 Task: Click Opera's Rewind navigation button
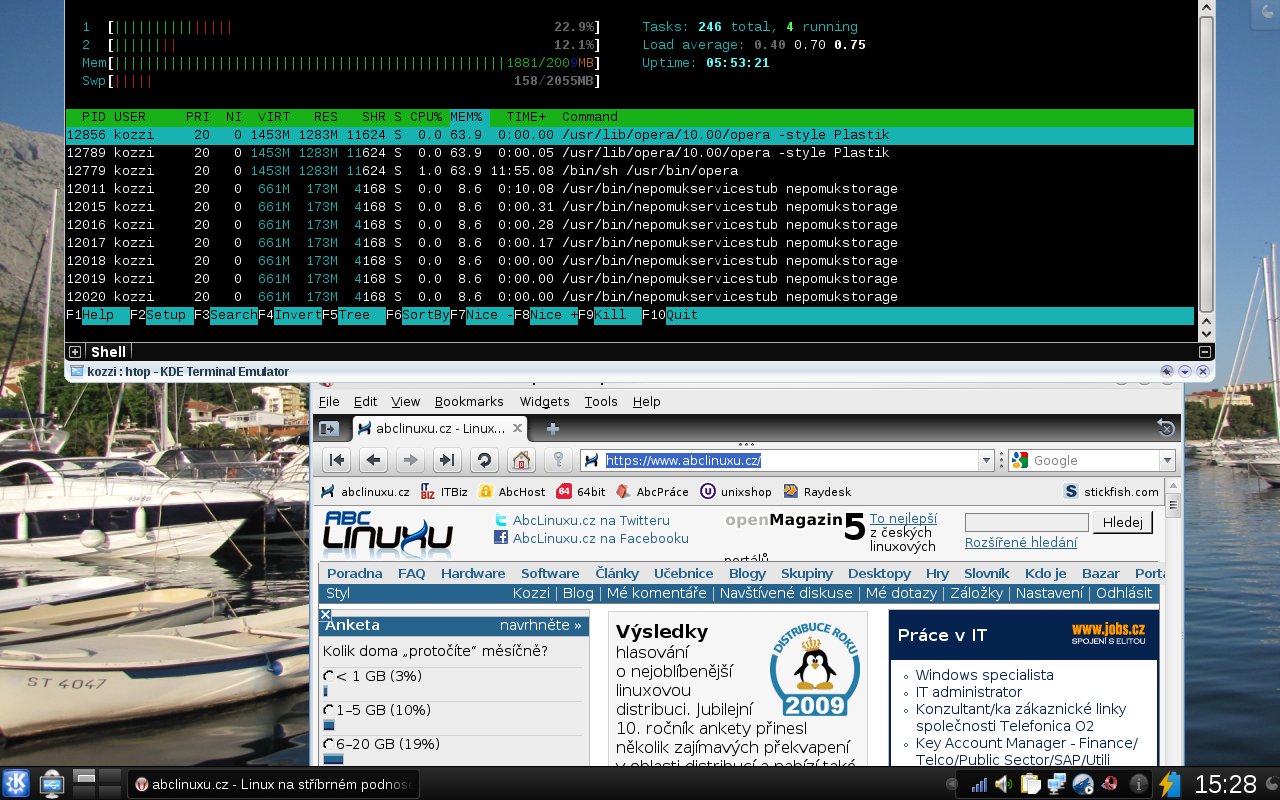[x=337, y=460]
